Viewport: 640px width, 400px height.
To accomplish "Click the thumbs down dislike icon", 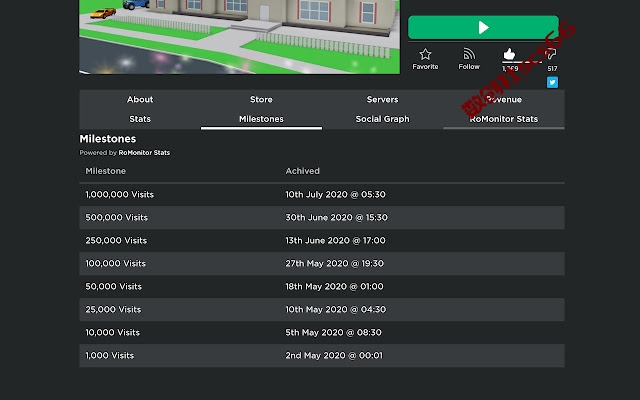I will coord(551,54).
